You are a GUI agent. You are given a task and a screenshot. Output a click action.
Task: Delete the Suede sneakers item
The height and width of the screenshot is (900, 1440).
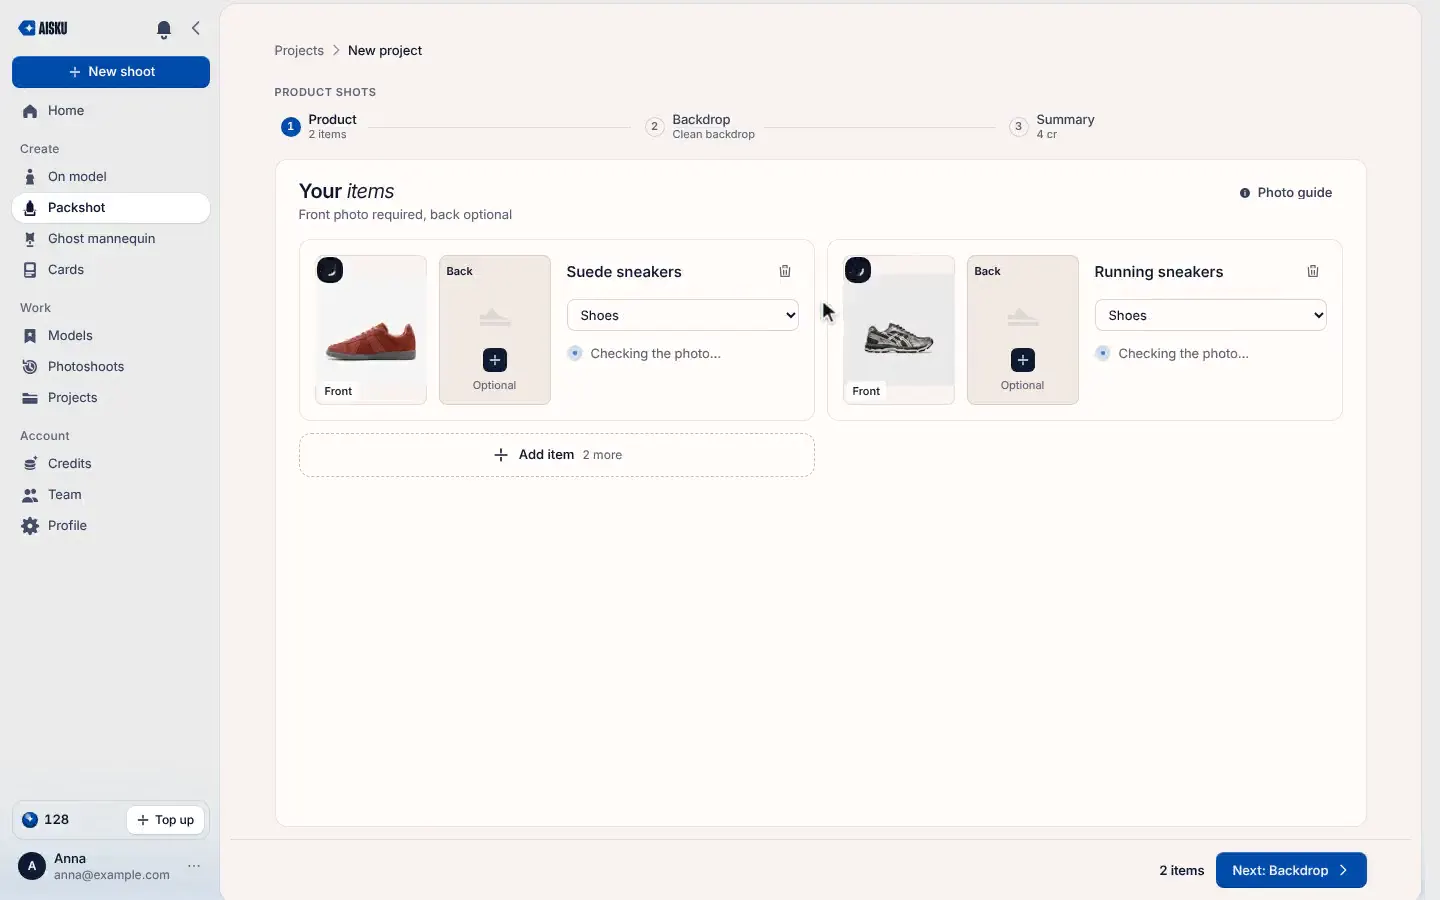click(x=785, y=271)
